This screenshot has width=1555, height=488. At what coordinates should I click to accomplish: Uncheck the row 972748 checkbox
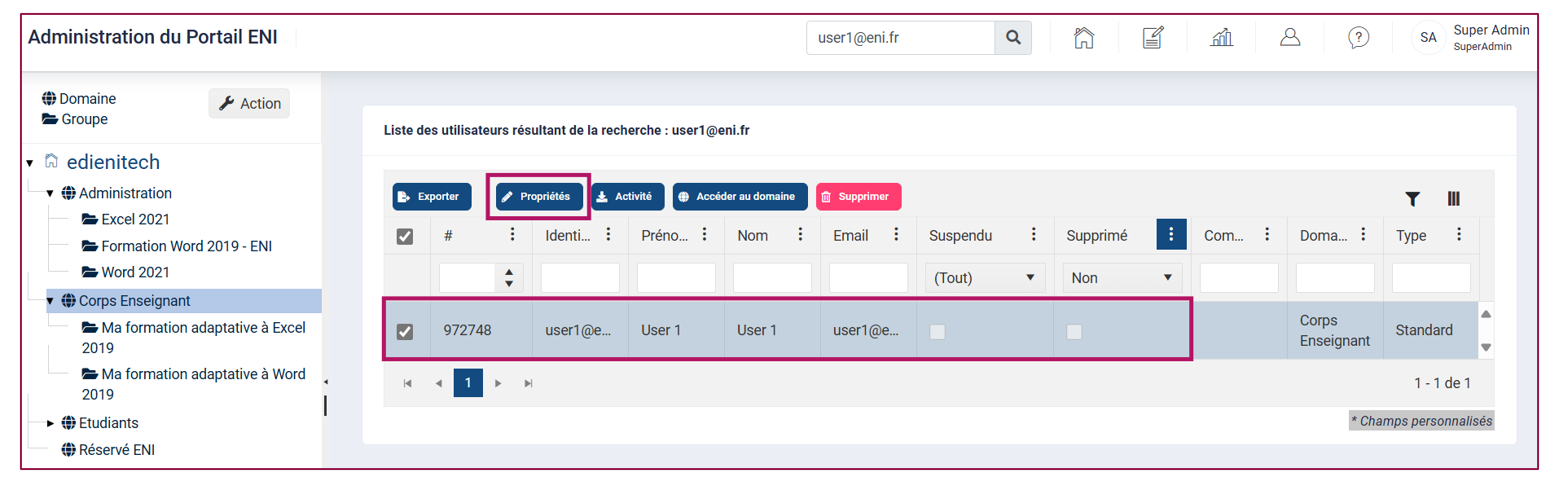coord(405,332)
